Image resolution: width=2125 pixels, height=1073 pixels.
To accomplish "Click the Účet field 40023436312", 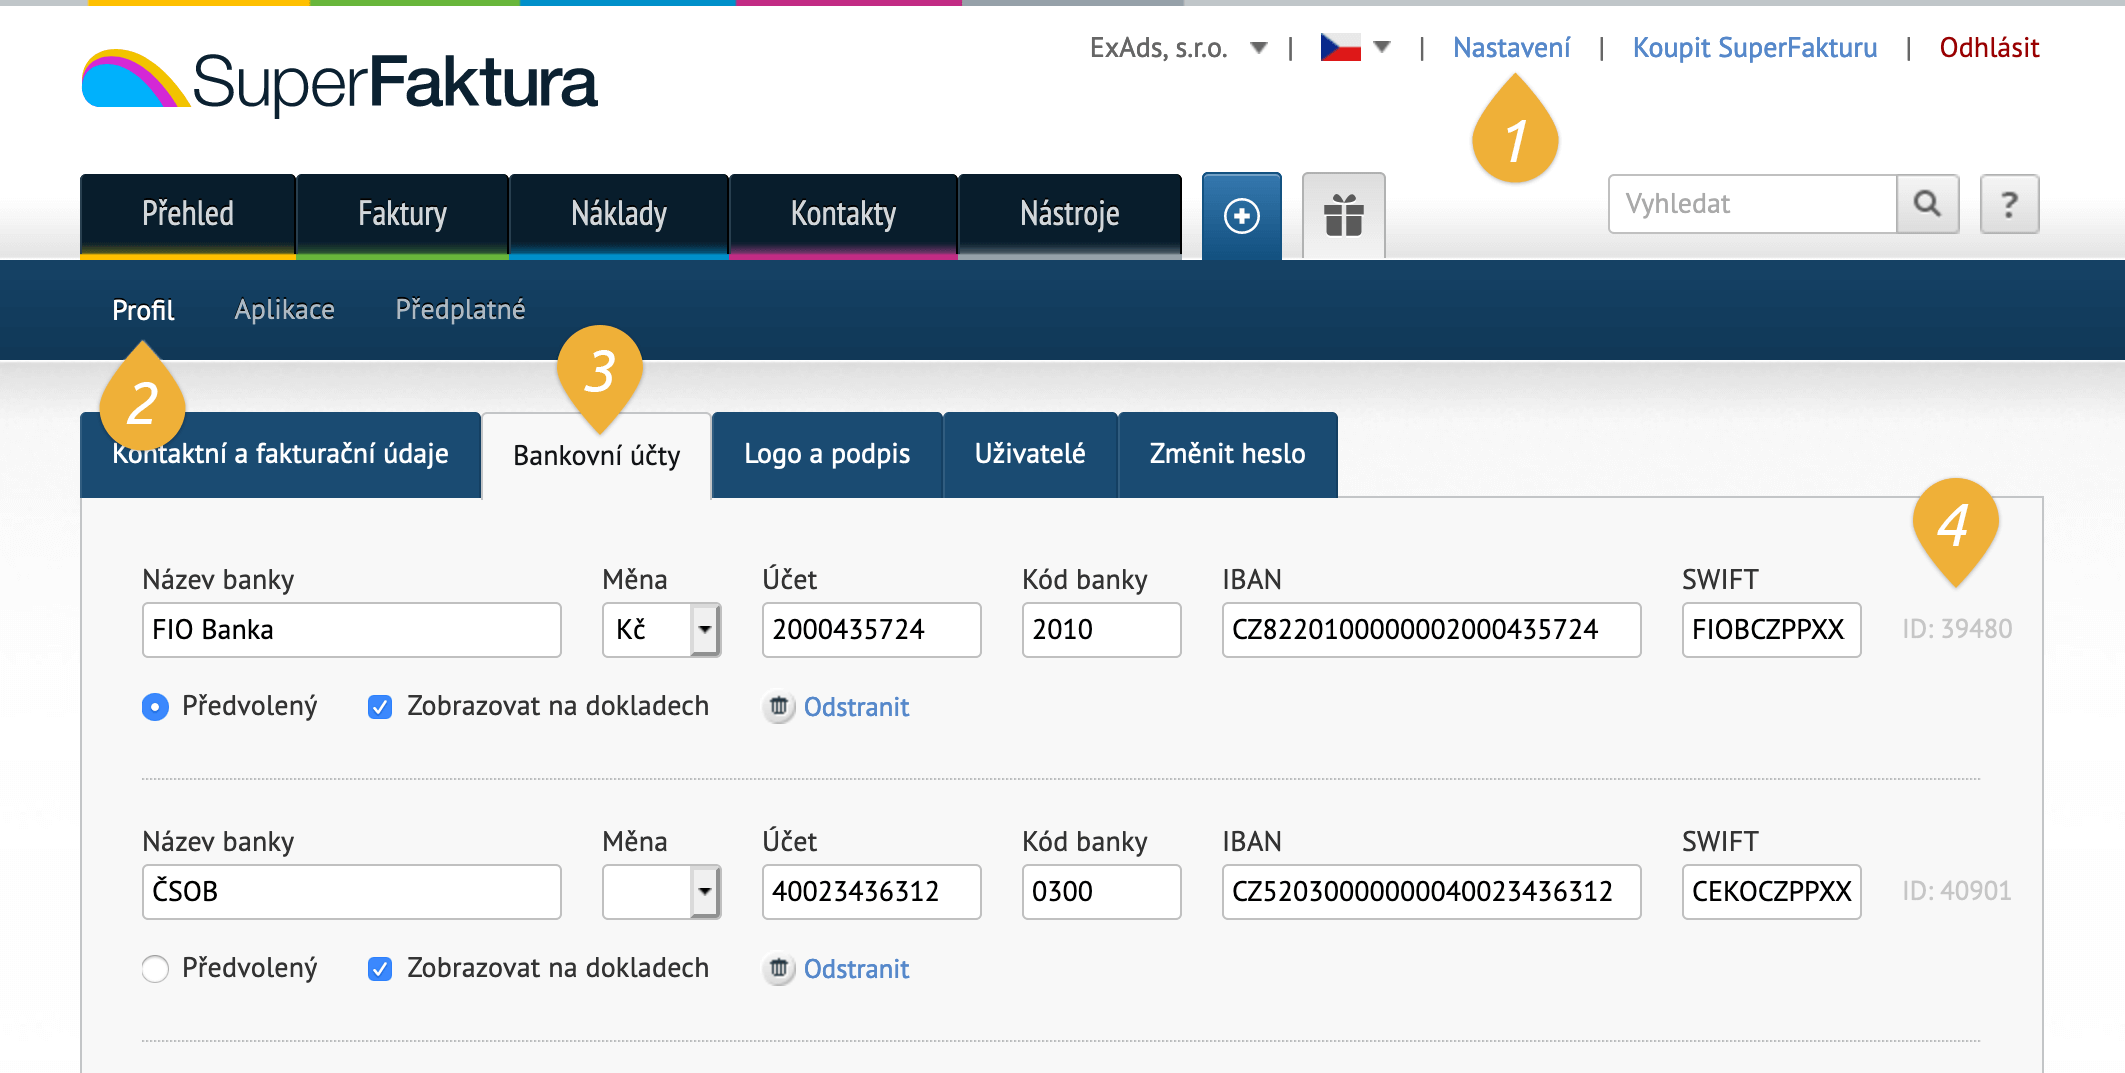I will [x=871, y=892].
